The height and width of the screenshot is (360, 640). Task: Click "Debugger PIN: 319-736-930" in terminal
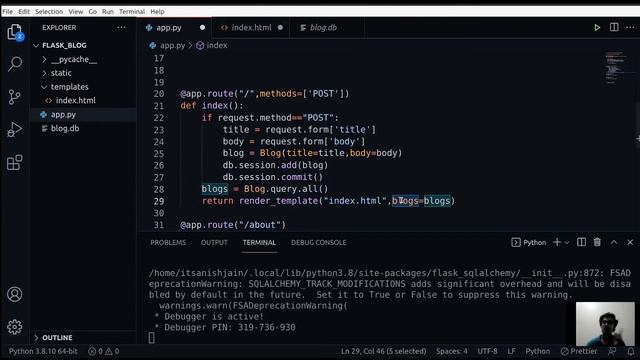click(x=230, y=327)
